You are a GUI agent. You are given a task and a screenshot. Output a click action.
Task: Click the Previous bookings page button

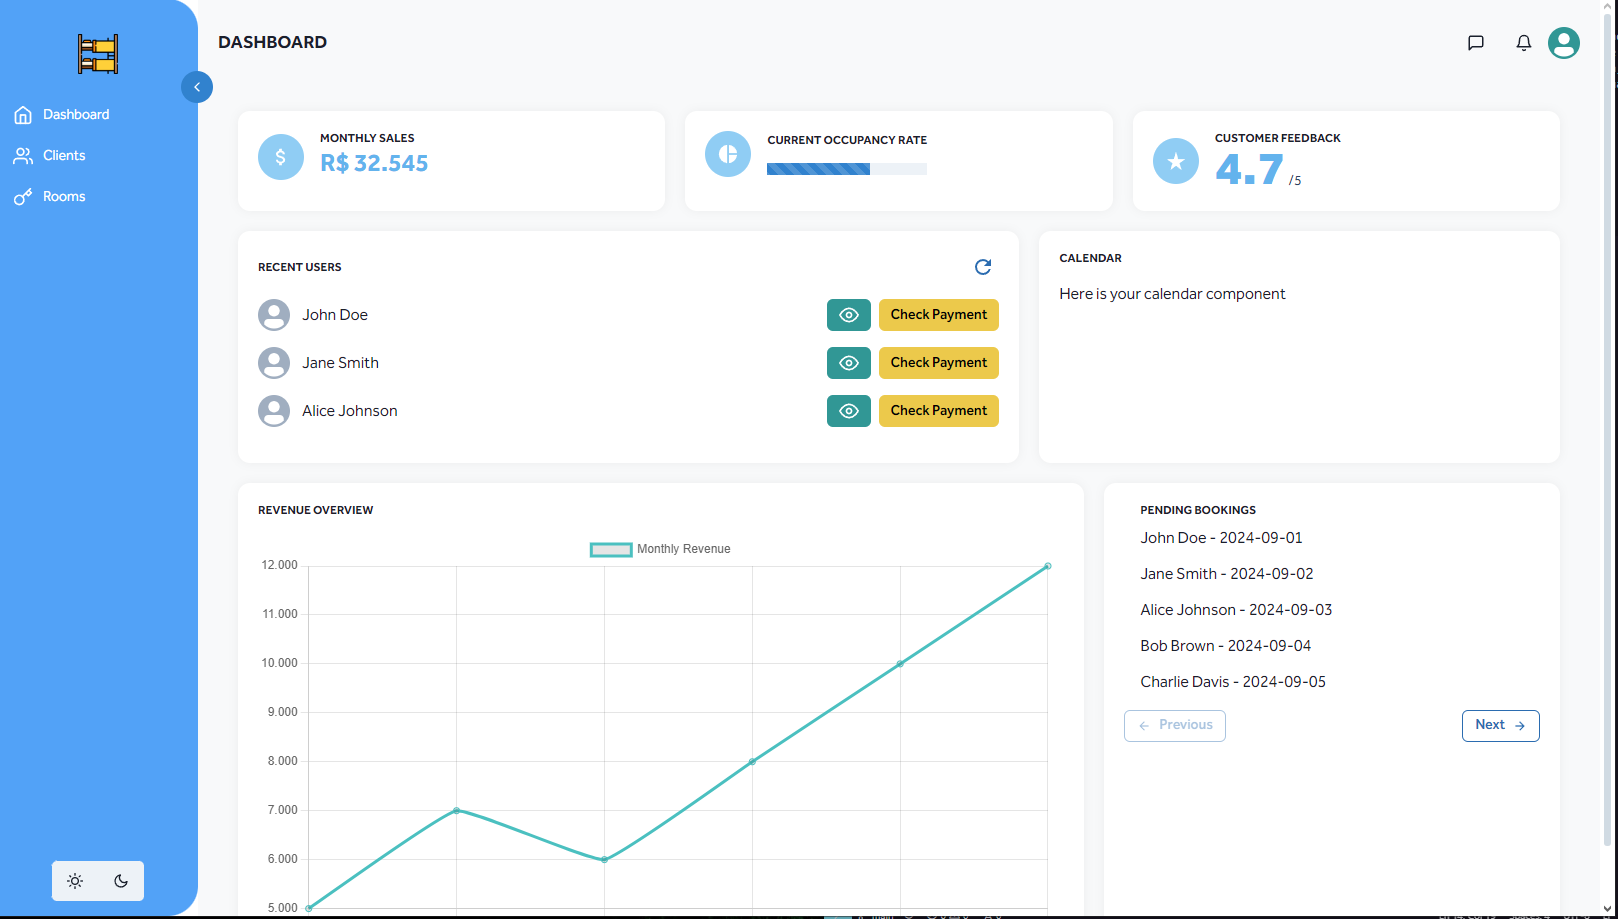[x=1175, y=726]
